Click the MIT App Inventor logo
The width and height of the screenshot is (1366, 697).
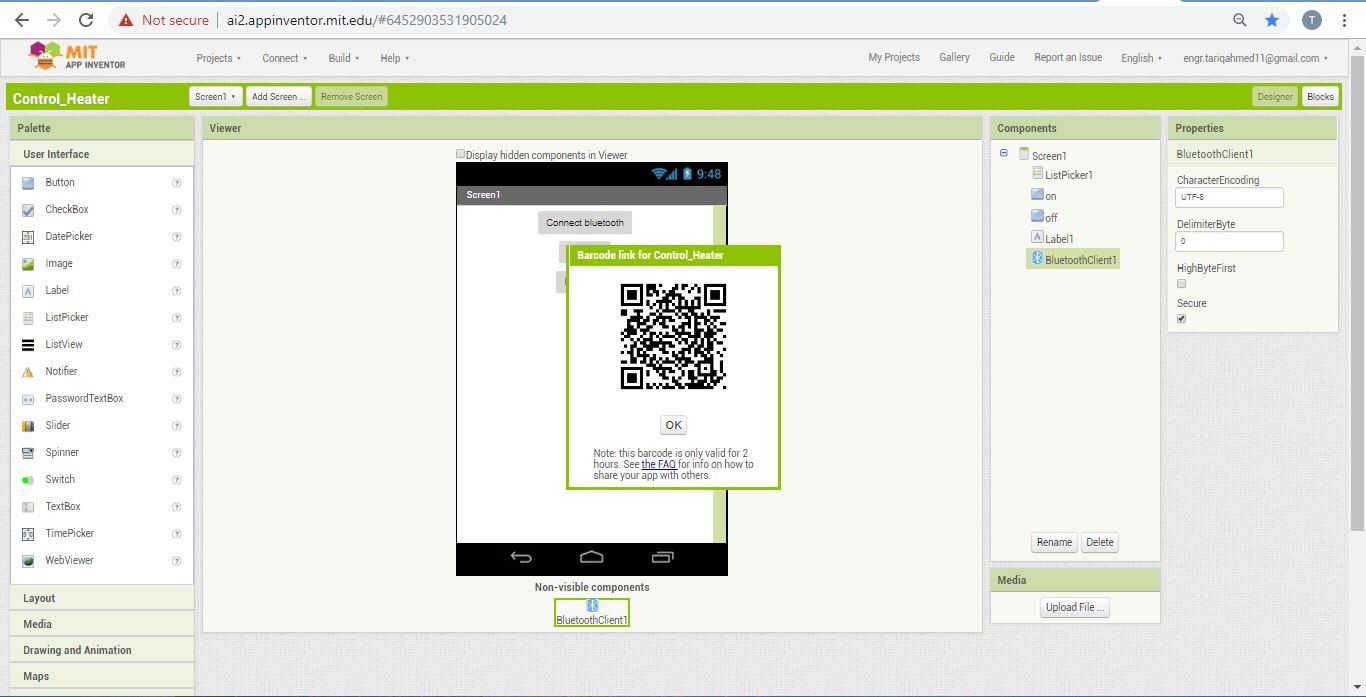click(x=77, y=57)
